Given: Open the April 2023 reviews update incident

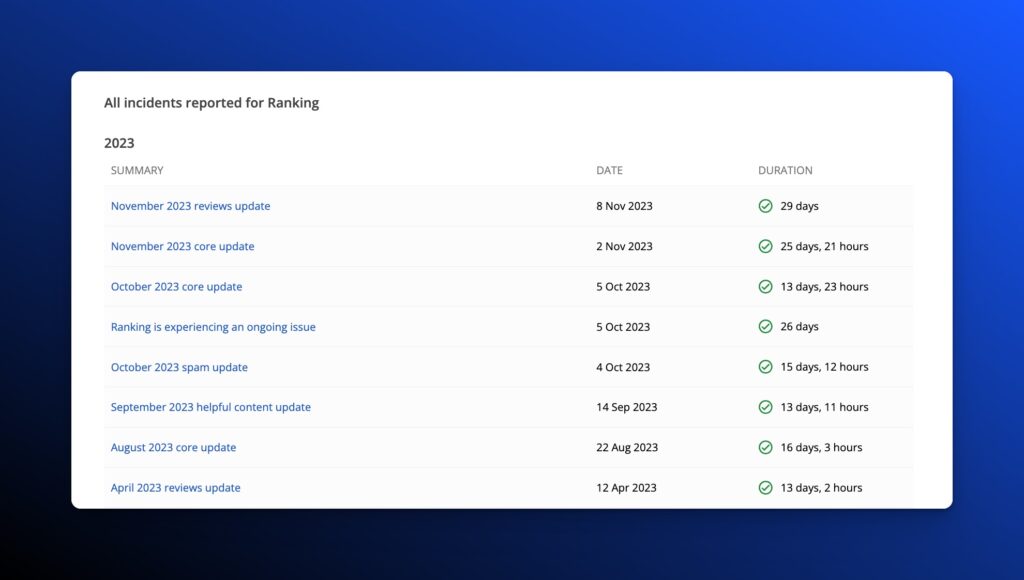Looking at the screenshot, I should [175, 487].
